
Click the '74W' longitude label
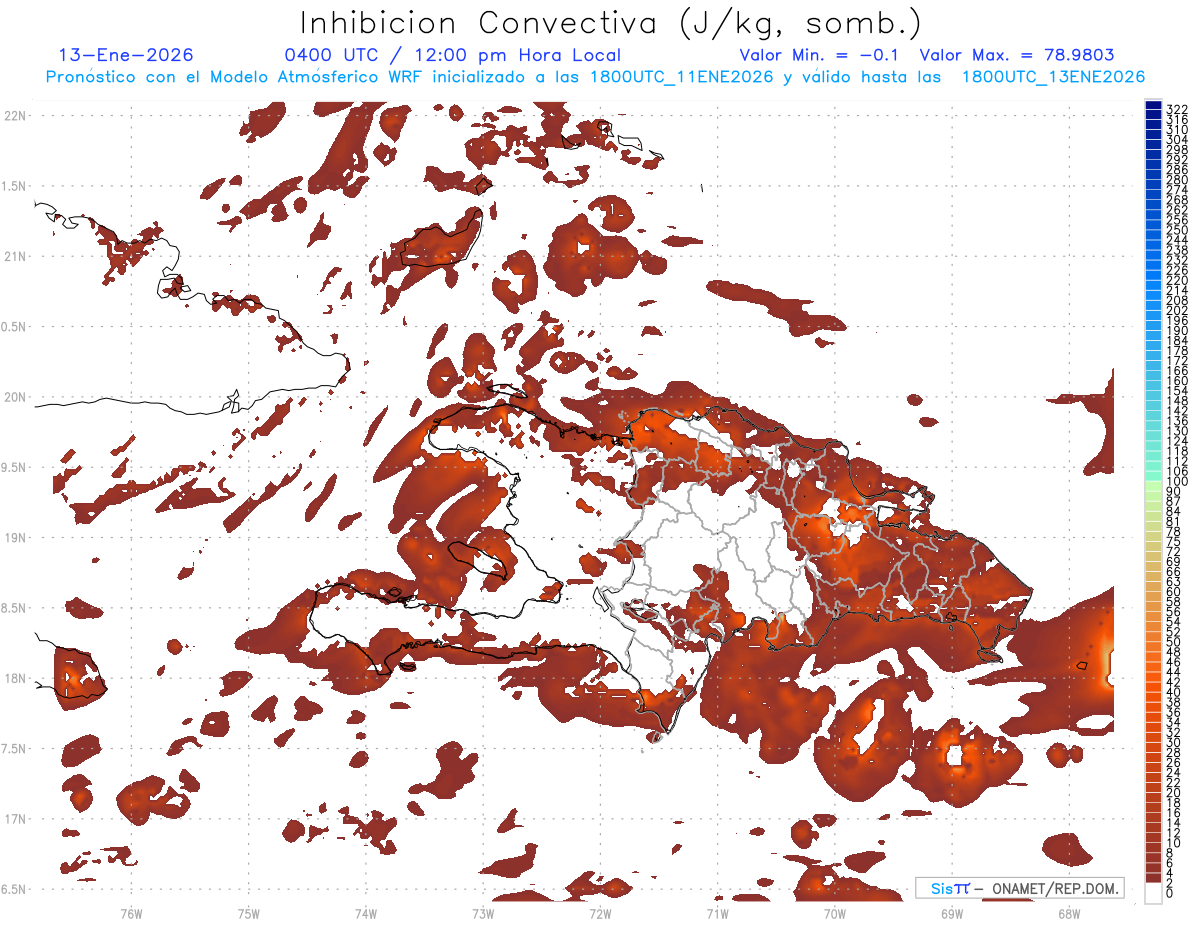click(366, 913)
